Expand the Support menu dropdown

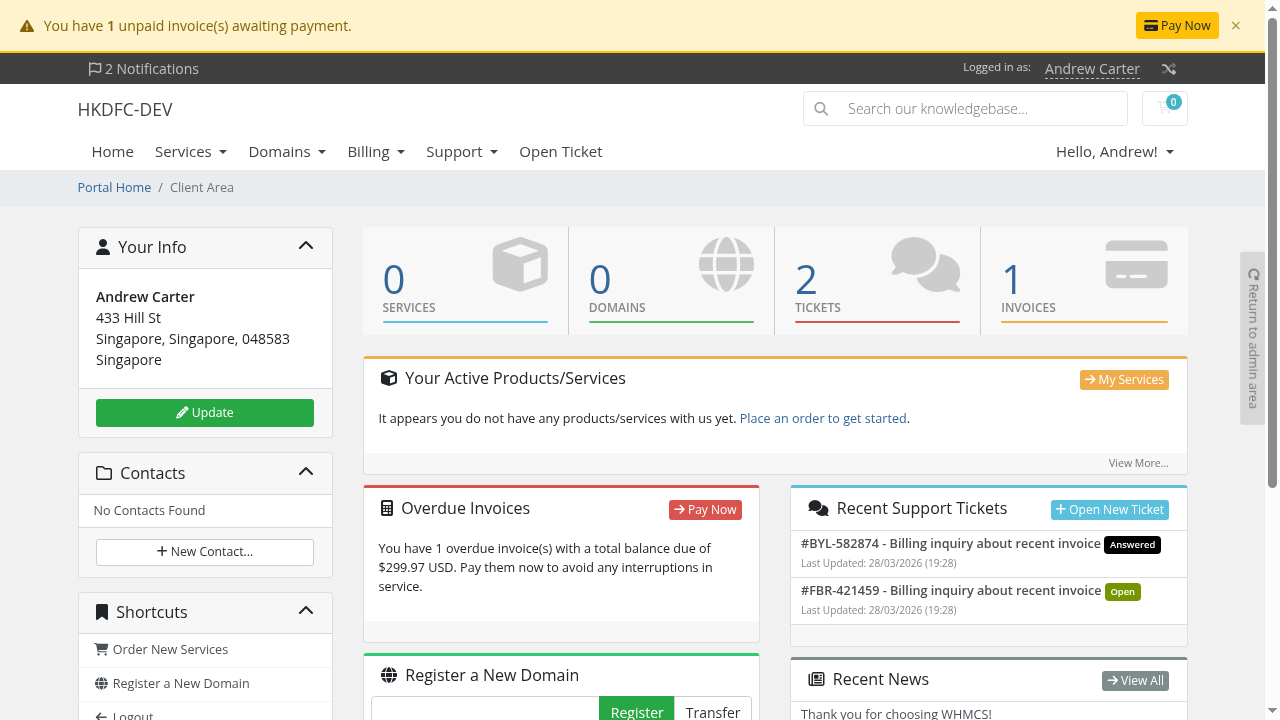click(x=462, y=152)
